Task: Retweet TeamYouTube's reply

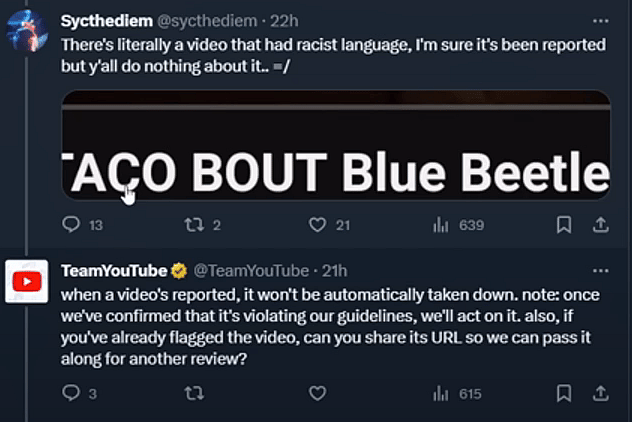Action: pos(194,394)
